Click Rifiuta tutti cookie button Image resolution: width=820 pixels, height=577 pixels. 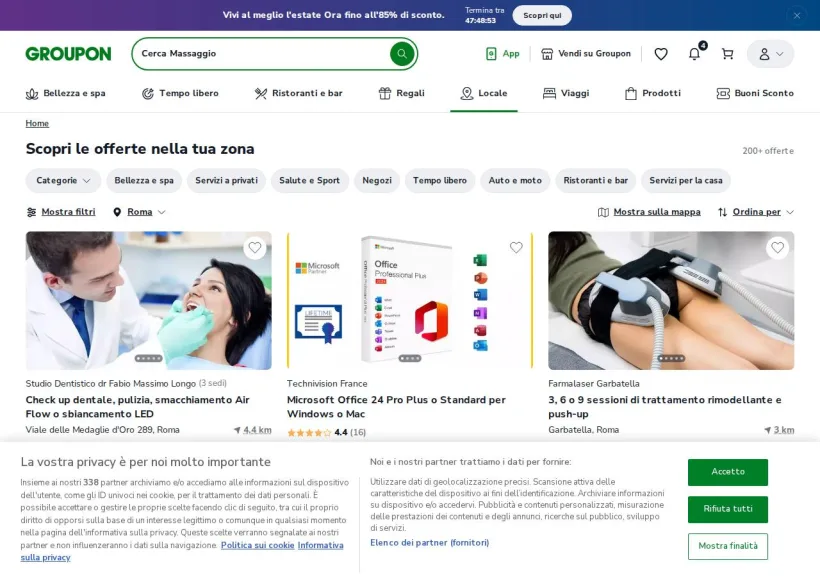click(x=727, y=509)
